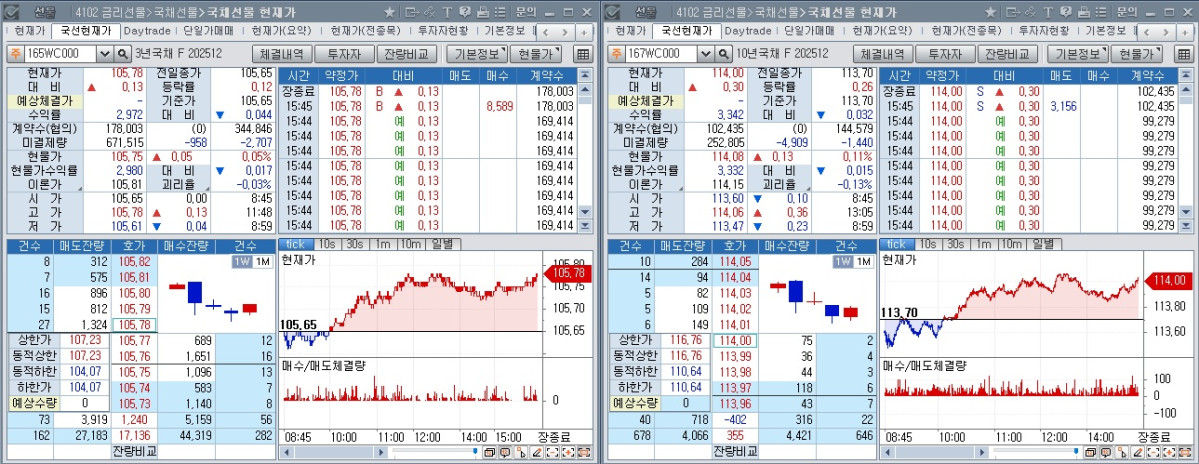Toggle 1M candle view in left order book
Image resolution: width=1199 pixels, height=464 pixels.
(262, 261)
